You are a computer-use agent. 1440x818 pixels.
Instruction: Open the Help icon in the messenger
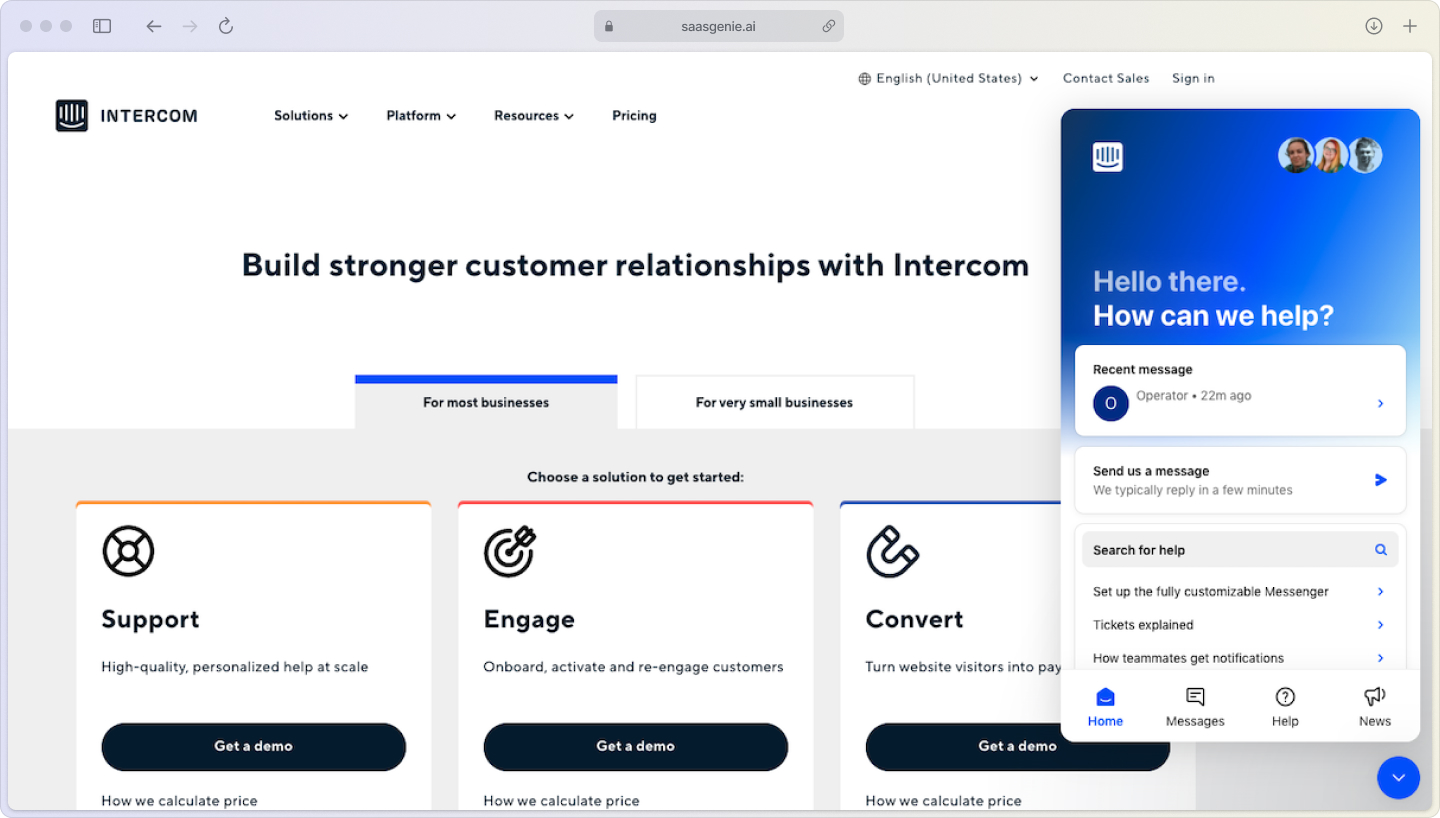pos(1285,696)
